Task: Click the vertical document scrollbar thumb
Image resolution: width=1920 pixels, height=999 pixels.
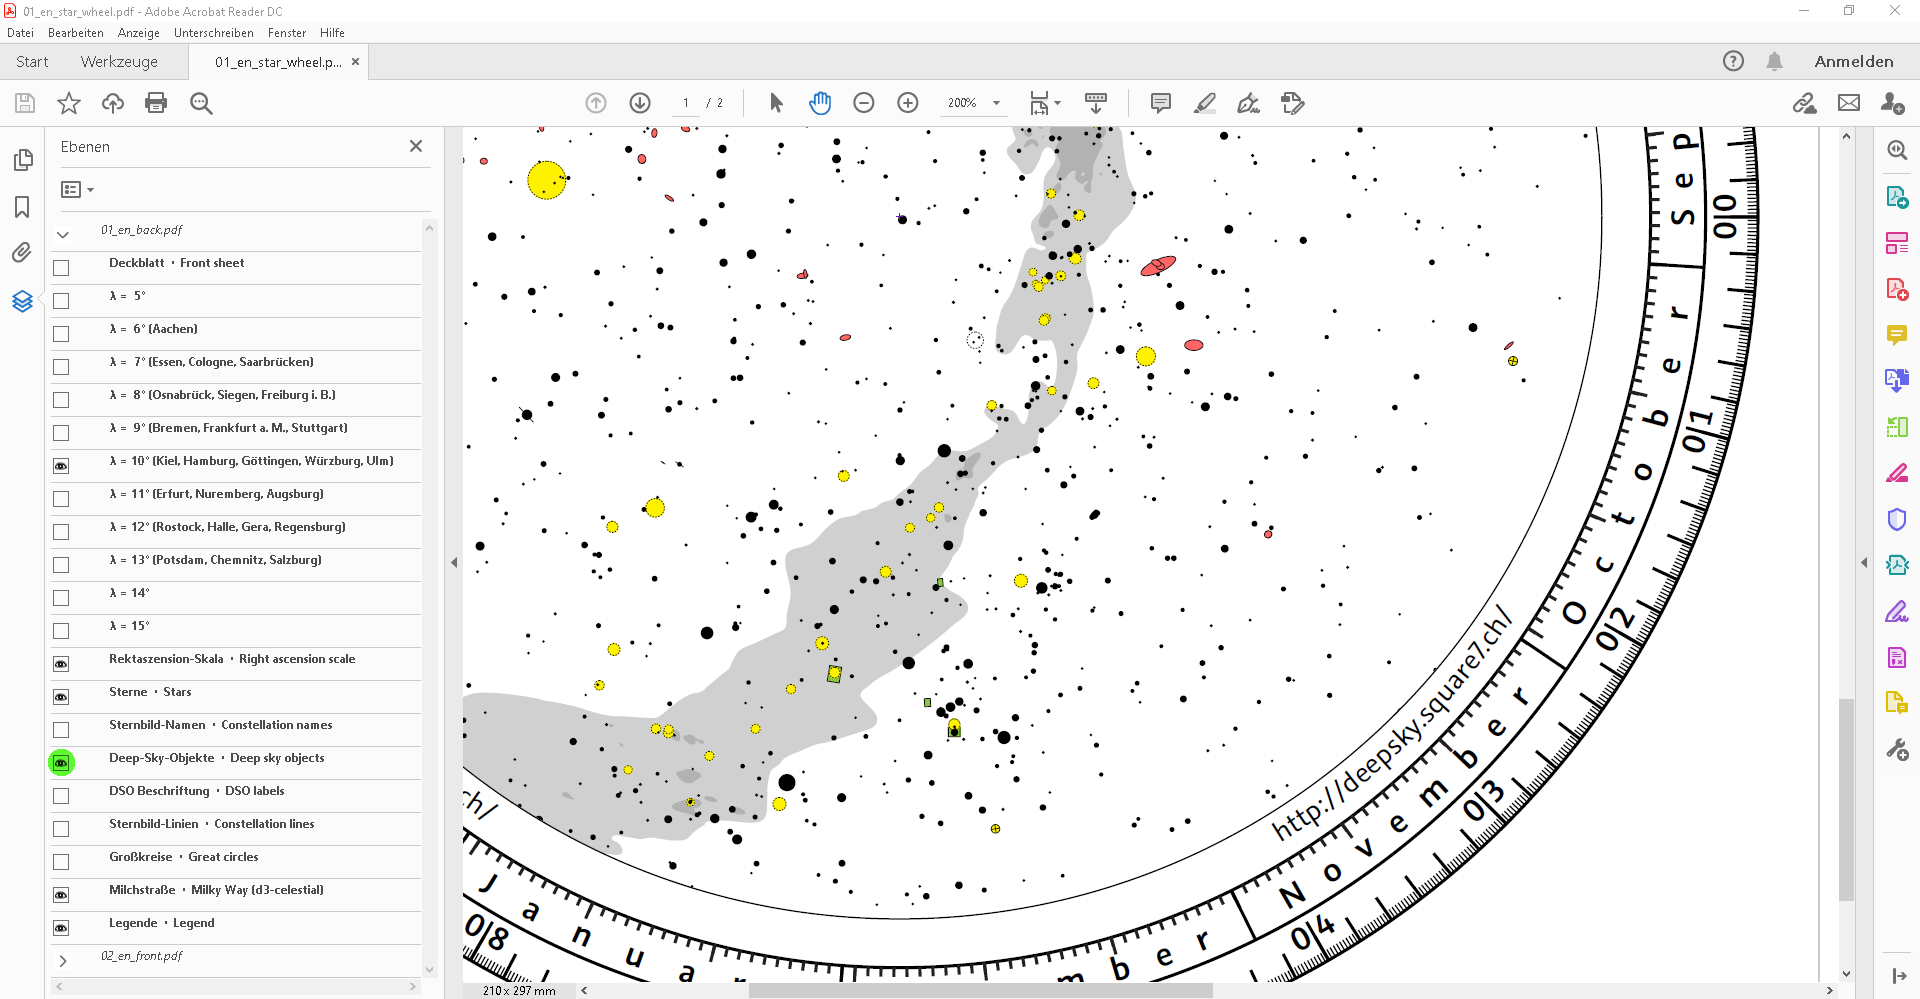Action: click(1847, 800)
